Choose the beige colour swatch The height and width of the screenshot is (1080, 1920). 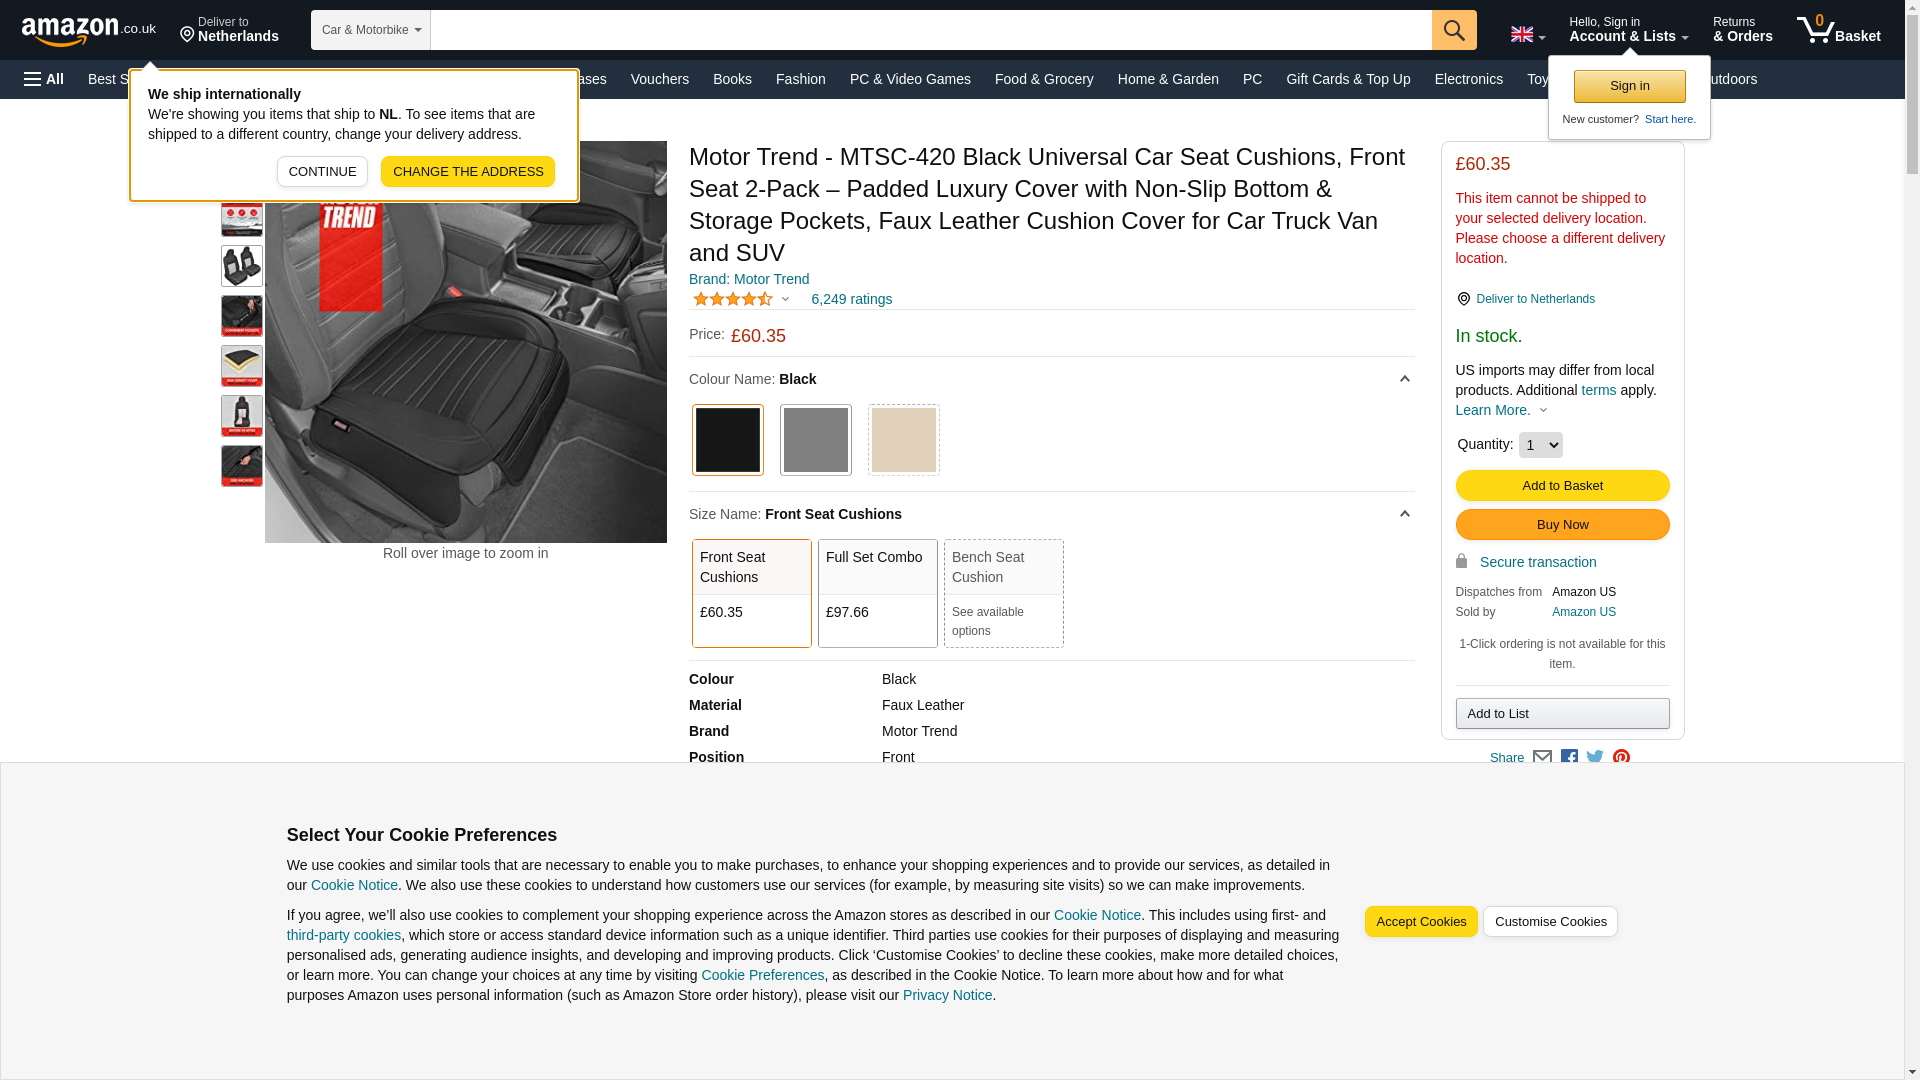click(x=903, y=440)
